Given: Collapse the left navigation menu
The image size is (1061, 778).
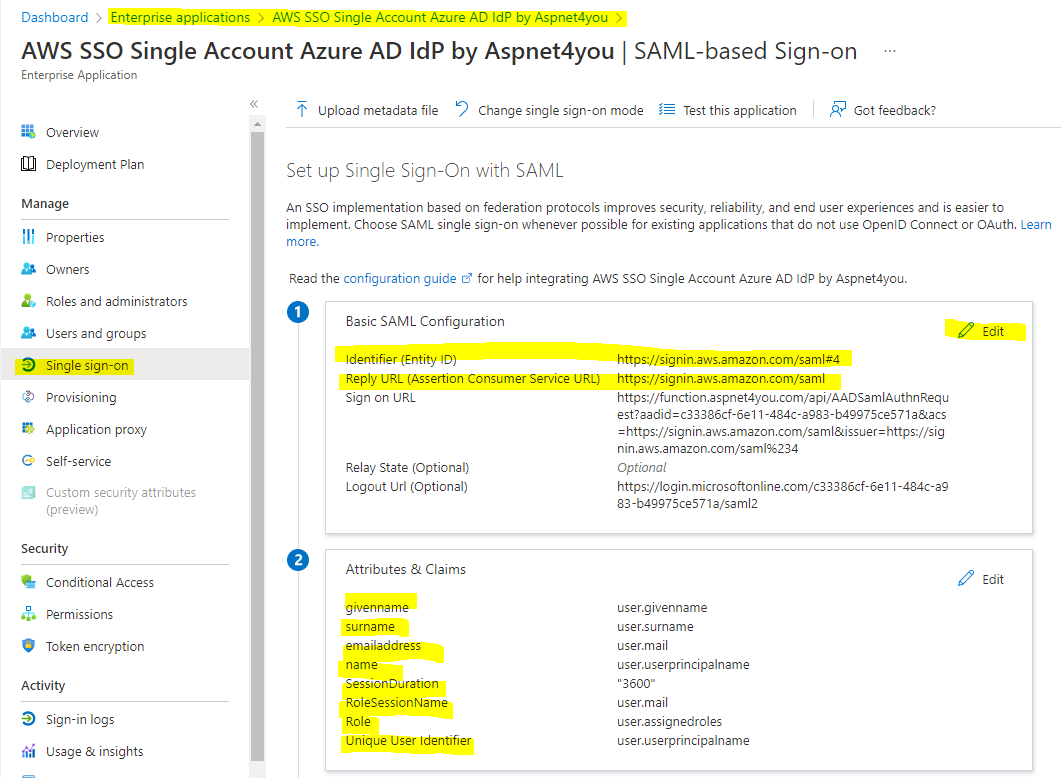Looking at the screenshot, I should [x=254, y=104].
